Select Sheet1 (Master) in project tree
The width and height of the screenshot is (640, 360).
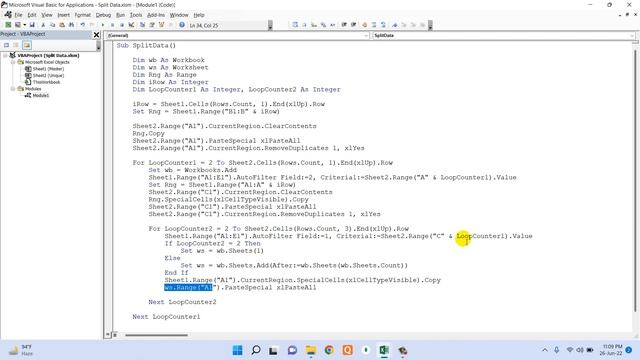click(x=48, y=69)
